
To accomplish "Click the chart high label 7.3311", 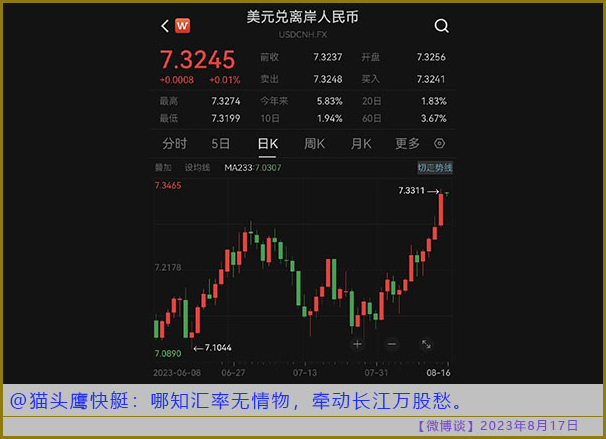I will [411, 191].
